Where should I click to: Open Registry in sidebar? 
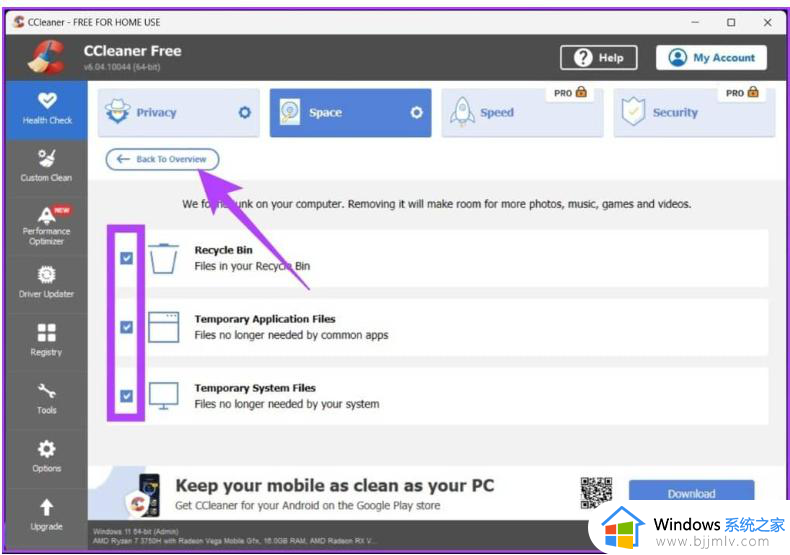(47, 340)
